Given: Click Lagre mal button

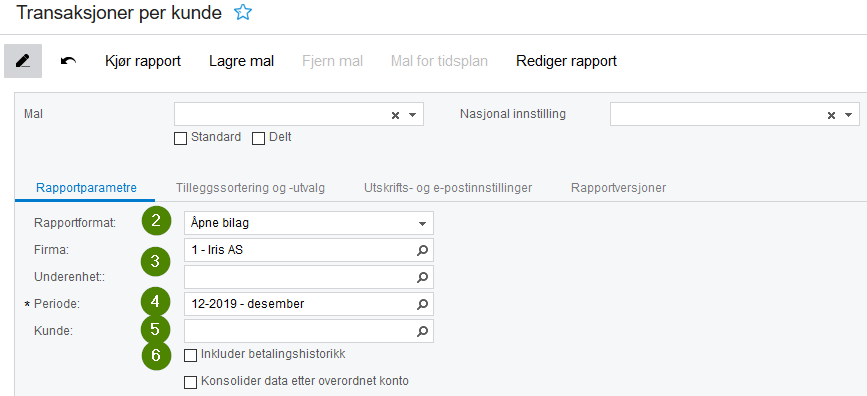Looking at the screenshot, I should tap(241, 61).
